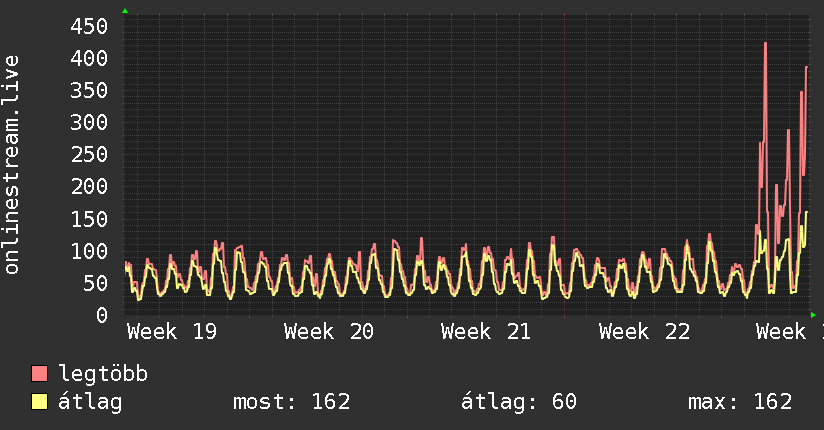
Task: Click the green arrow ending the x-axis
Action: pyautogui.click(x=813, y=315)
